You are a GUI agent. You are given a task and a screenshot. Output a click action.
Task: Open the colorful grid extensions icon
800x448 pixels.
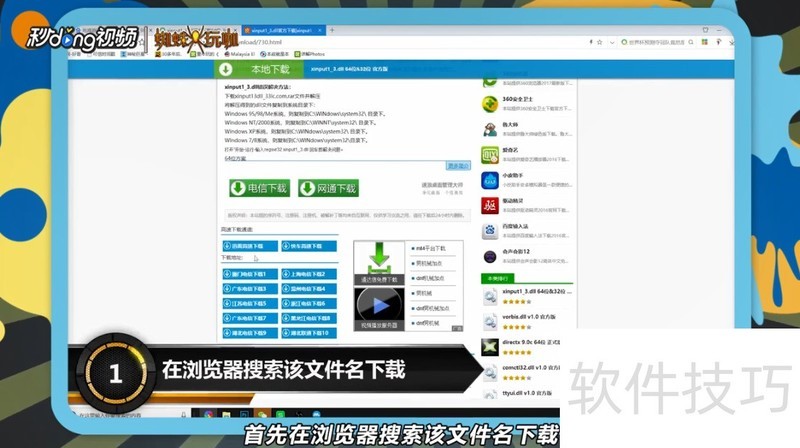(705, 42)
